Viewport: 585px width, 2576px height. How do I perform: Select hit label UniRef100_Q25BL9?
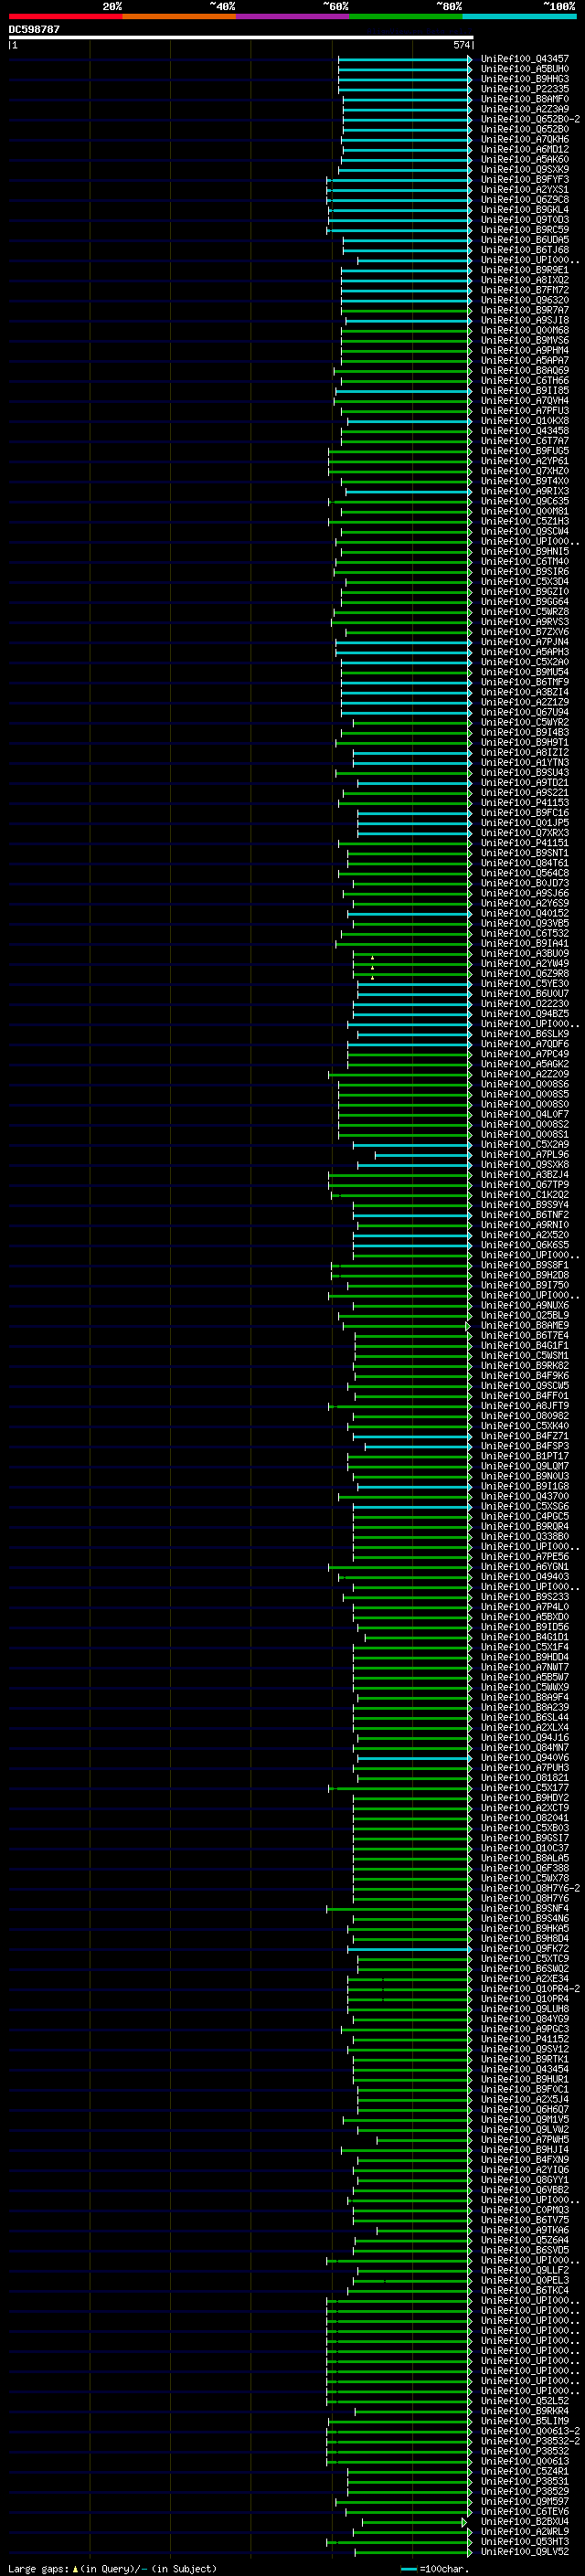(524, 1316)
